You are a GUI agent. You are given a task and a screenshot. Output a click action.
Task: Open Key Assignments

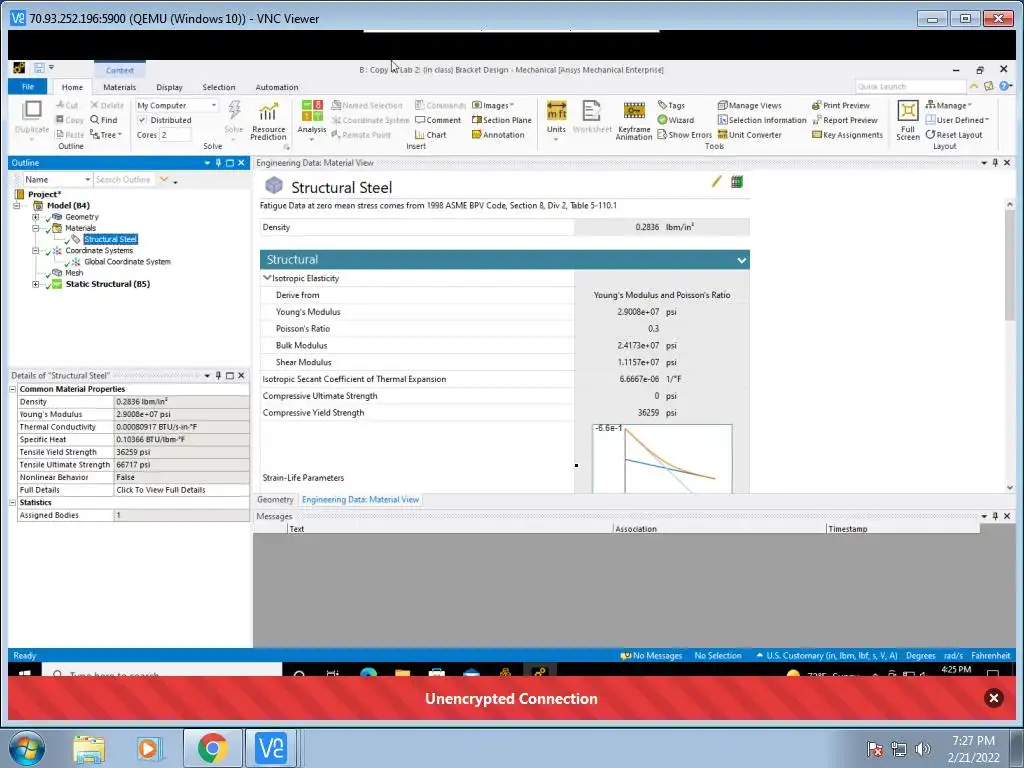pyautogui.click(x=847, y=135)
